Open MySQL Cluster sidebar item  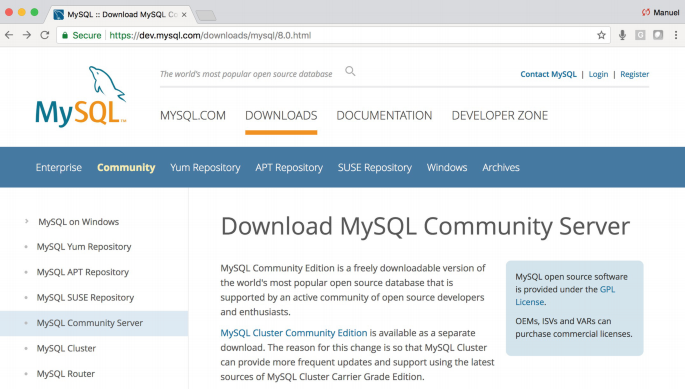click(x=66, y=348)
